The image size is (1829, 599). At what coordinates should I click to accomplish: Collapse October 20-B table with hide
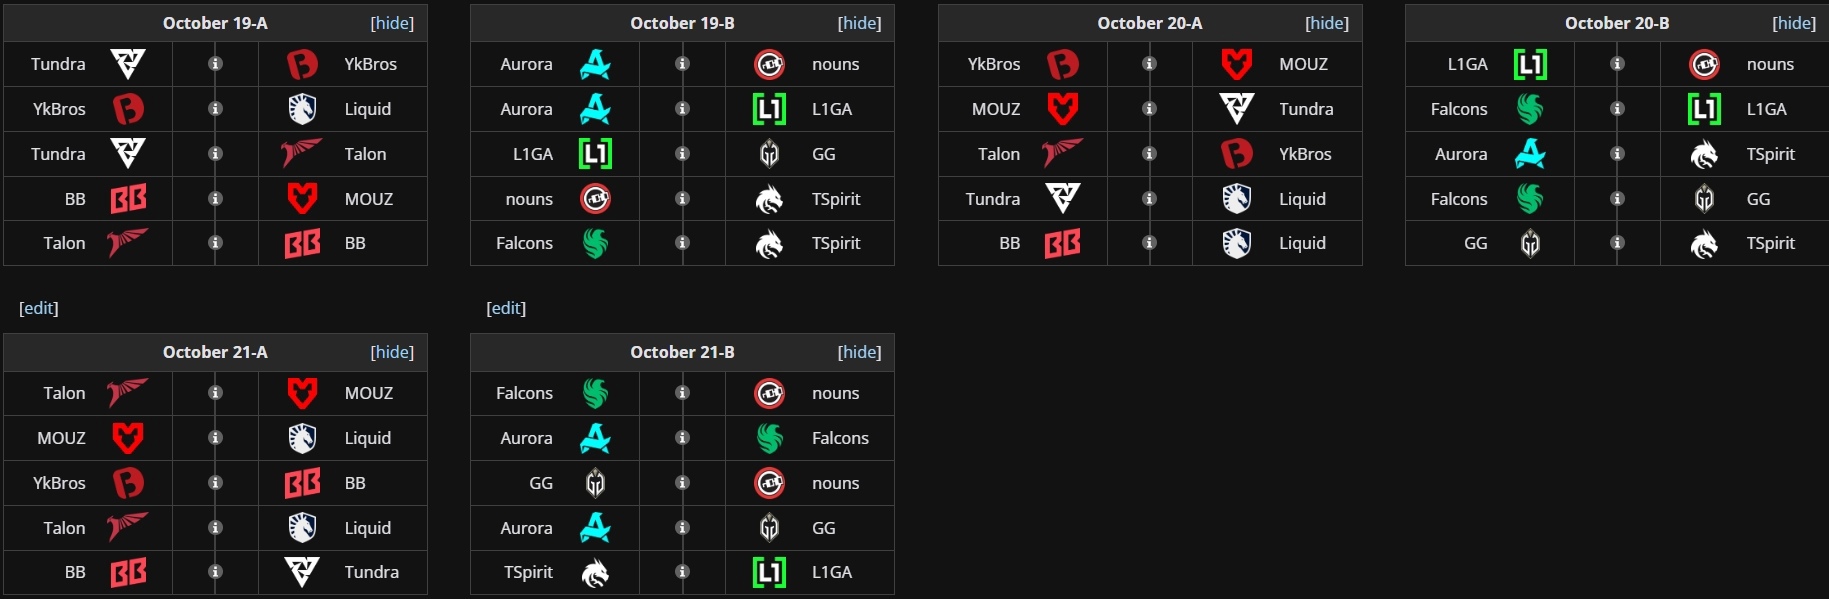click(1794, 23)
